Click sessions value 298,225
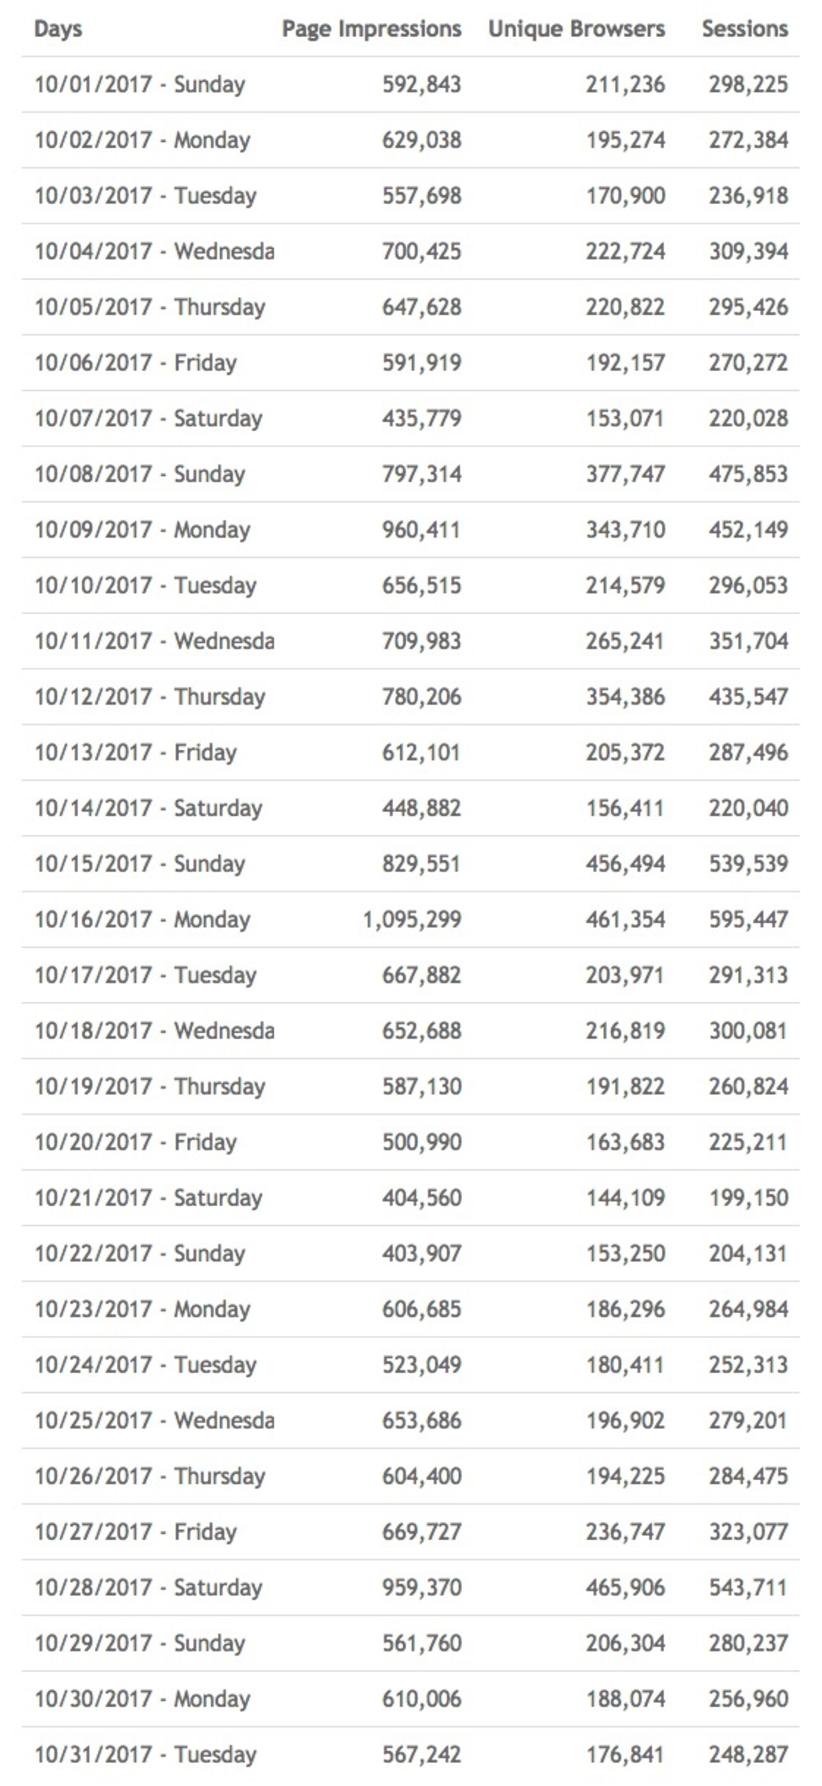This screenshot has height=1786, width=822. coord(748,84)
